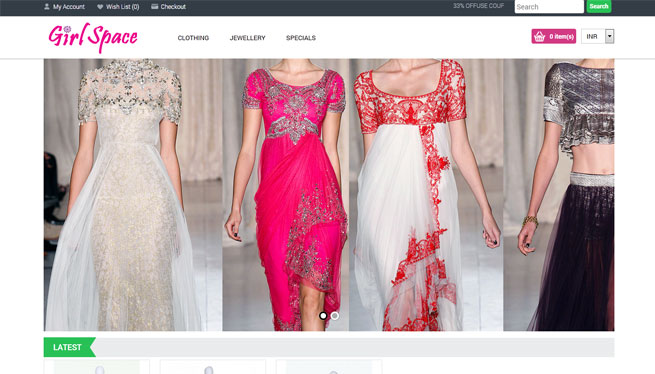Screen dimensions: 655x374
Task: Open the Girl Space logo homepage
Action: (93, 38)
